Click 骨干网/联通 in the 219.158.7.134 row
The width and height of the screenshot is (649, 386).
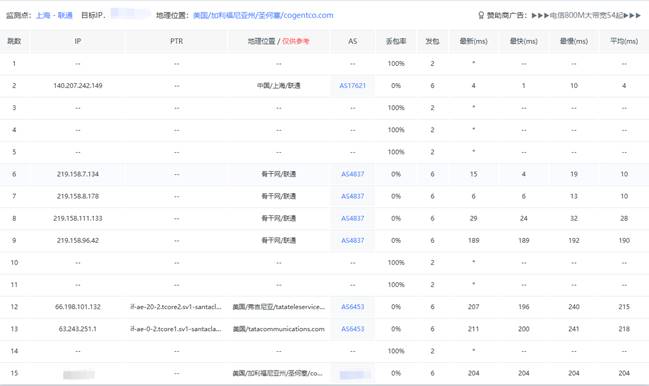coord(279,174)
